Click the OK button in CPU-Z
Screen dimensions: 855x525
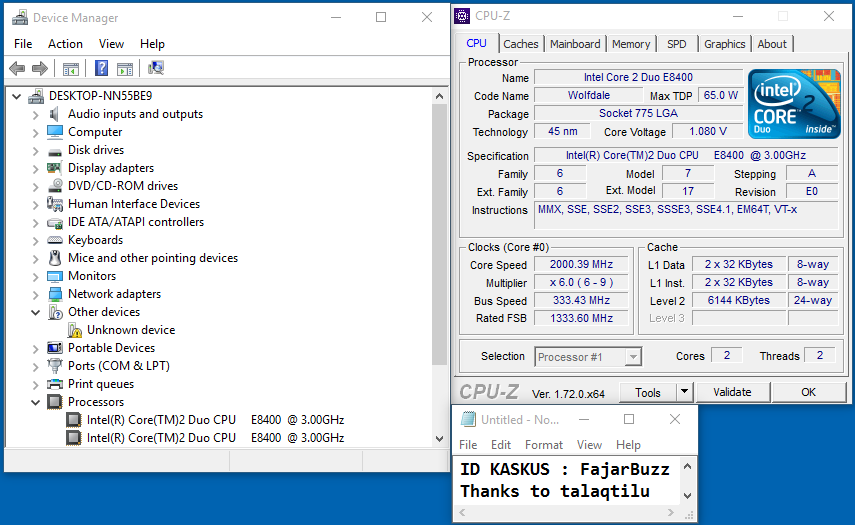coord(808,392)
